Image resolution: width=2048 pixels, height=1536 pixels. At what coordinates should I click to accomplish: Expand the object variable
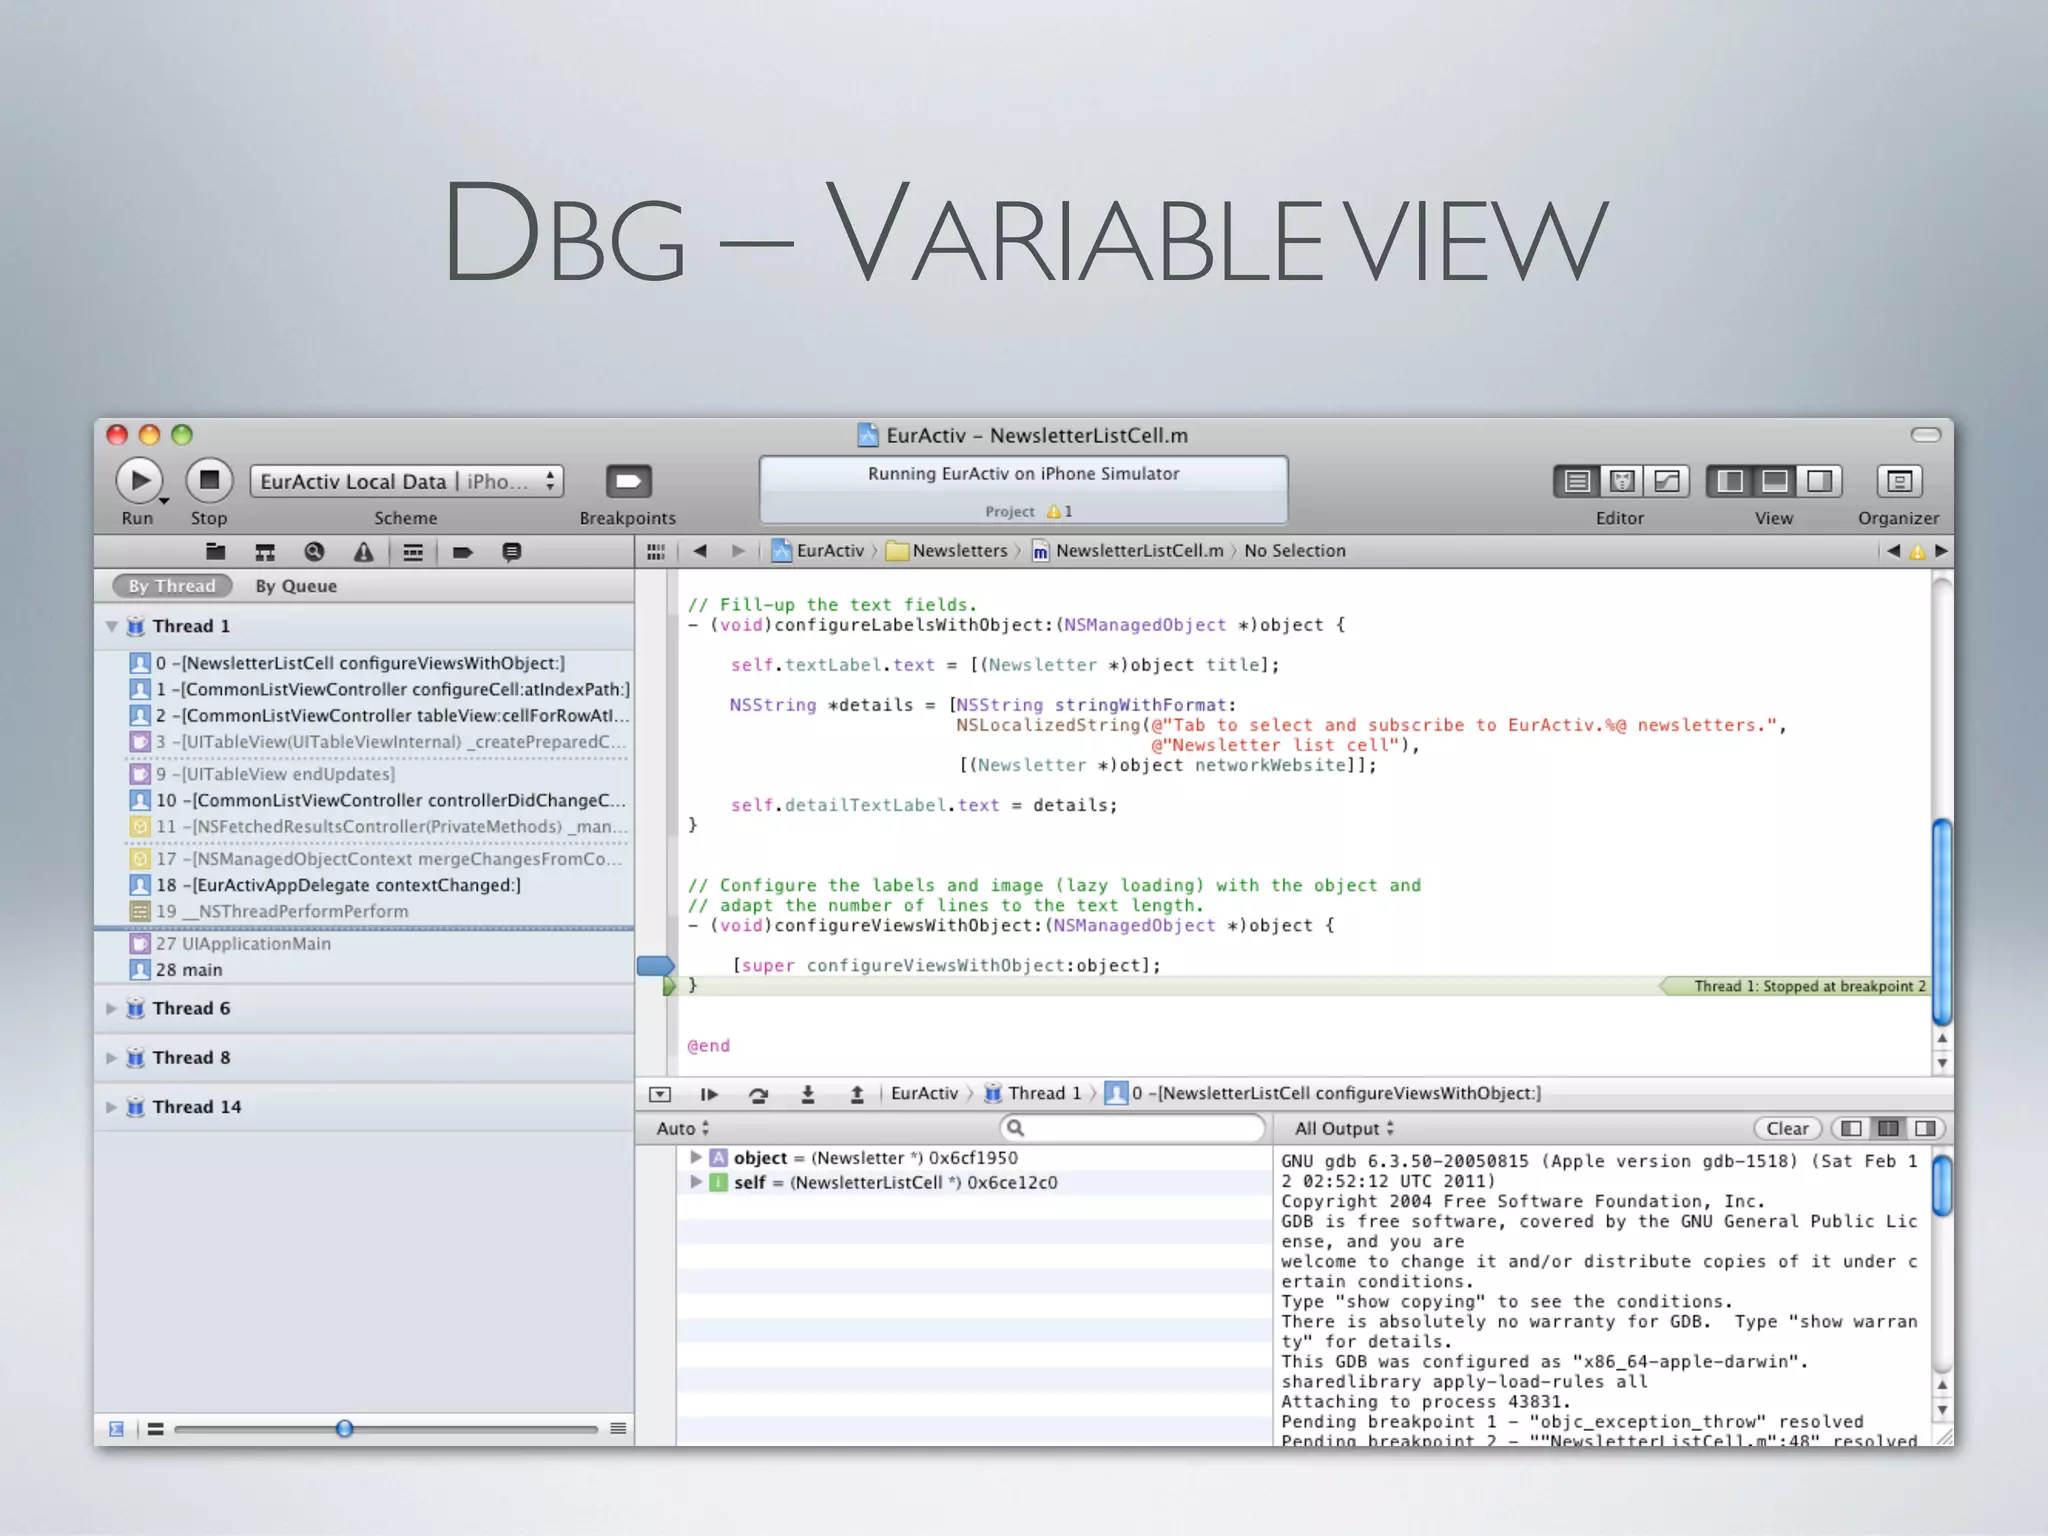tap(696, 1157)
